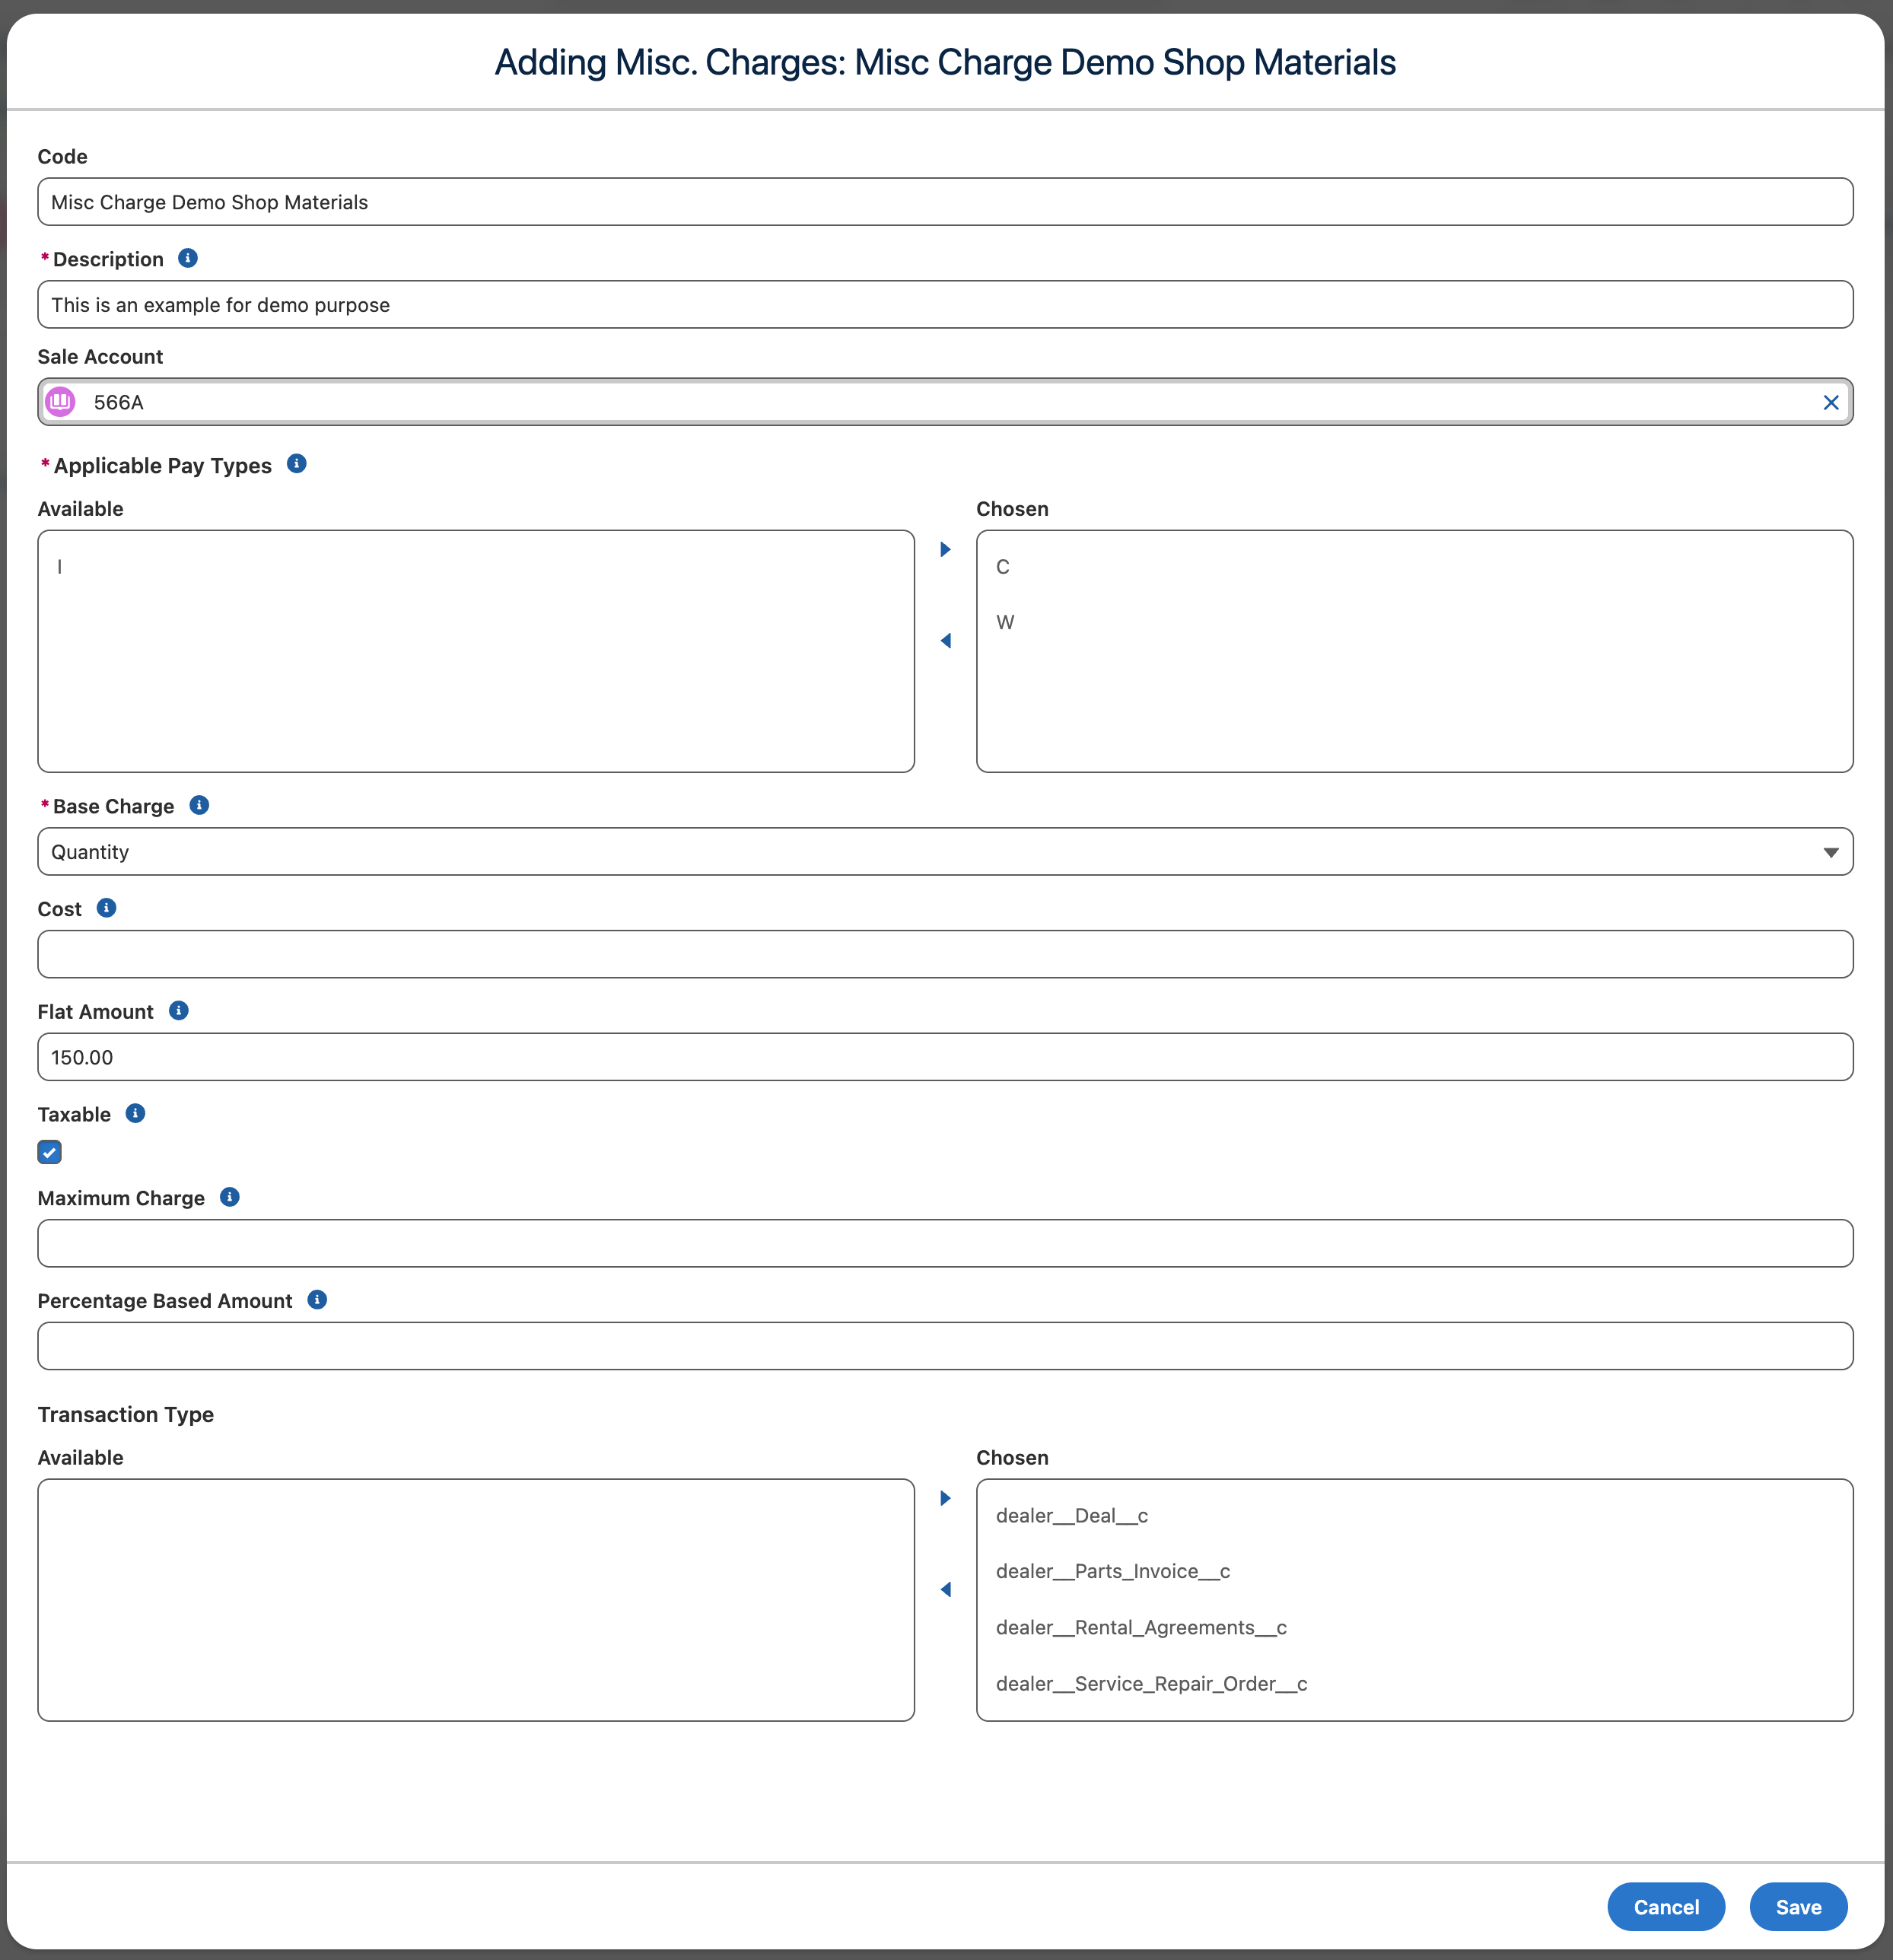This screenshot has height=1960, width=1893.
Task: Click Transaction Type move-right arrow
Action: 945,1498
